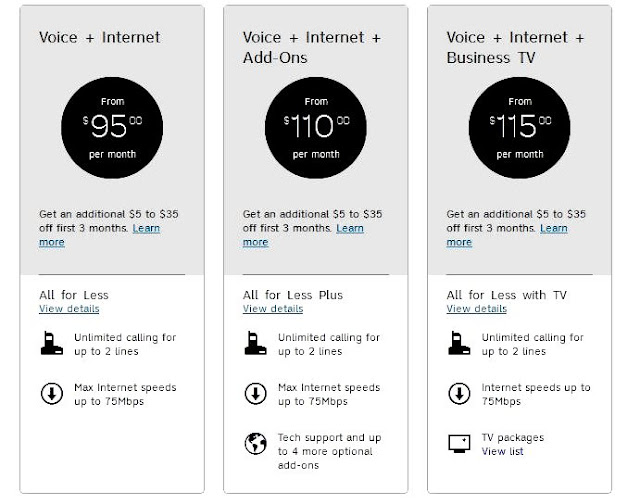The image size is (640, 504).
Task: Open View details under All for Less with TV
Action: [x=478, y=309]
